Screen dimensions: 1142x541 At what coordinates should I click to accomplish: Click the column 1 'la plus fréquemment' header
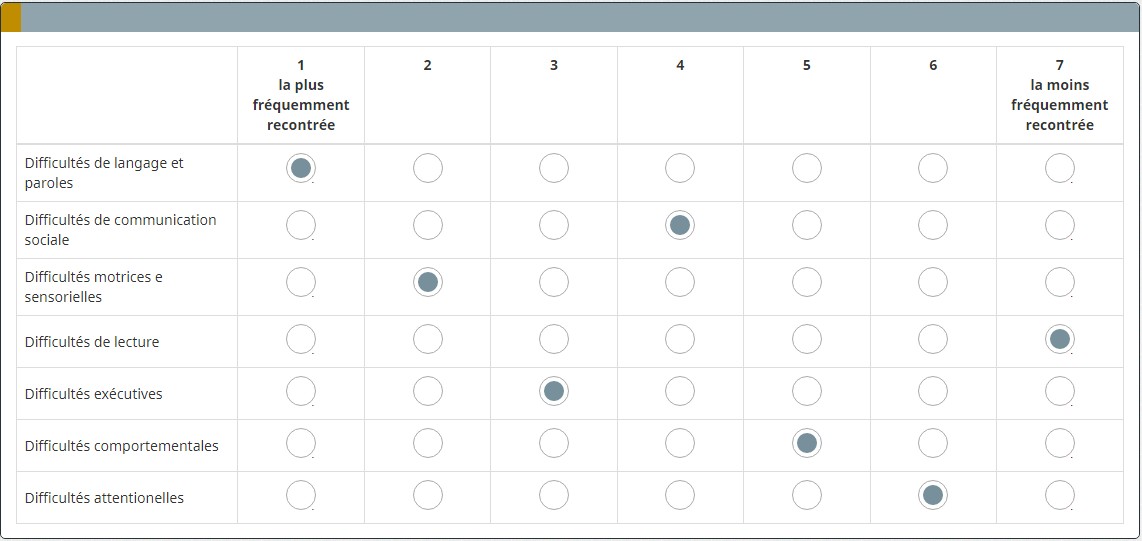point(301,95)
